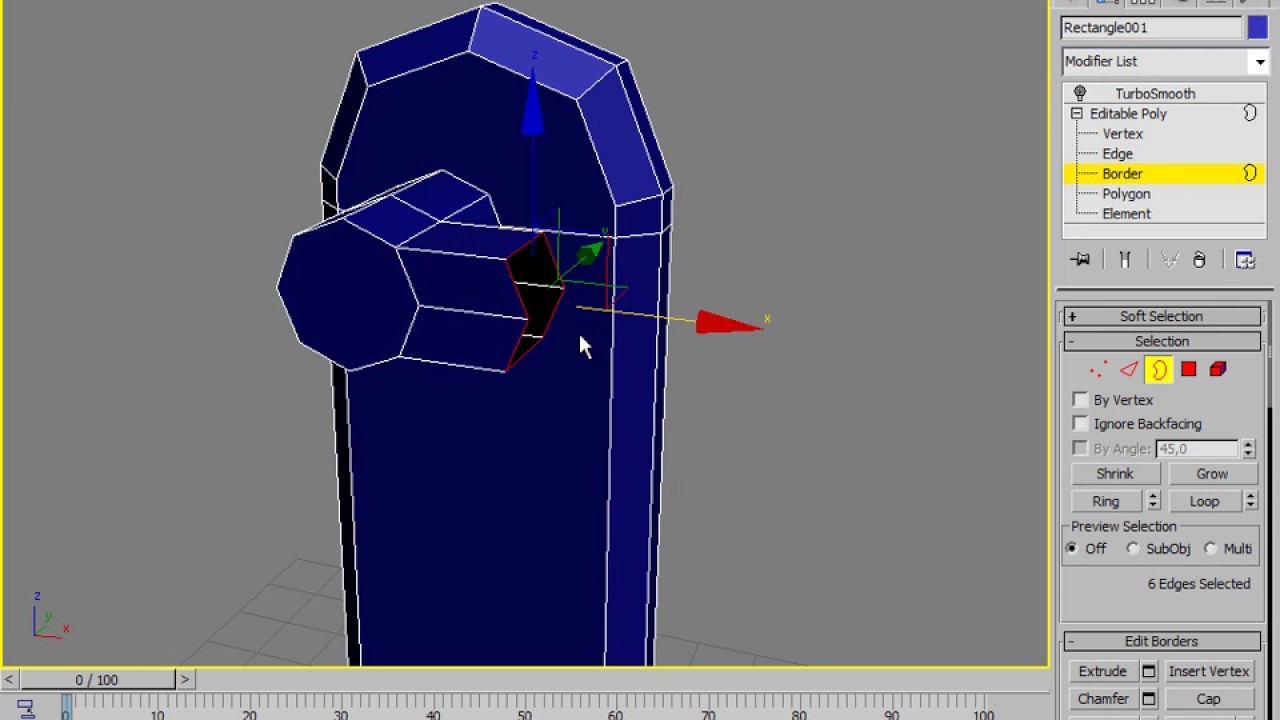Screen dimensions: 1280x720
Task: Click the Ring button
Action: pos(1106,501)
